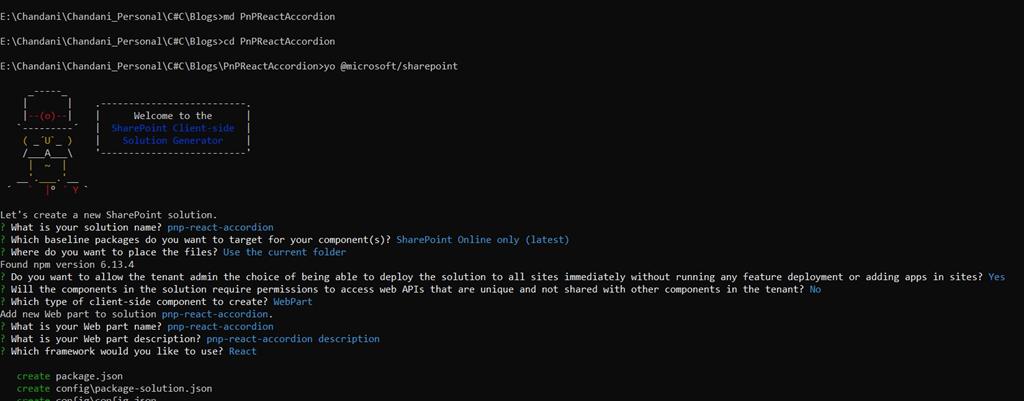The width and height of the screenshot is (1024, 401).
Task: Click the blue "Solution Generator" banner text
Action: pyautogui.click(x=172, y=141)
